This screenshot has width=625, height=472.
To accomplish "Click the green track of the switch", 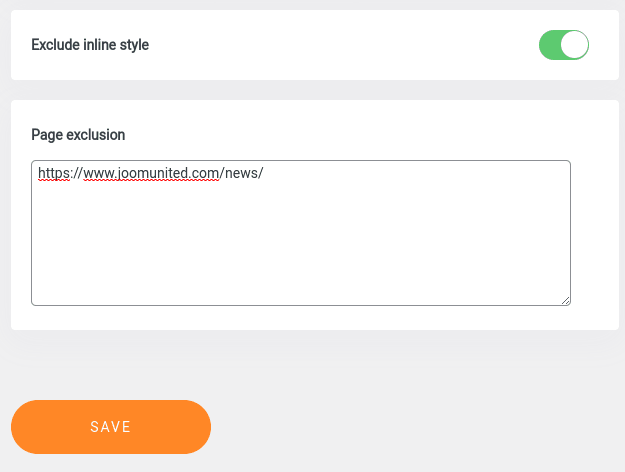I will pos(550,45).
